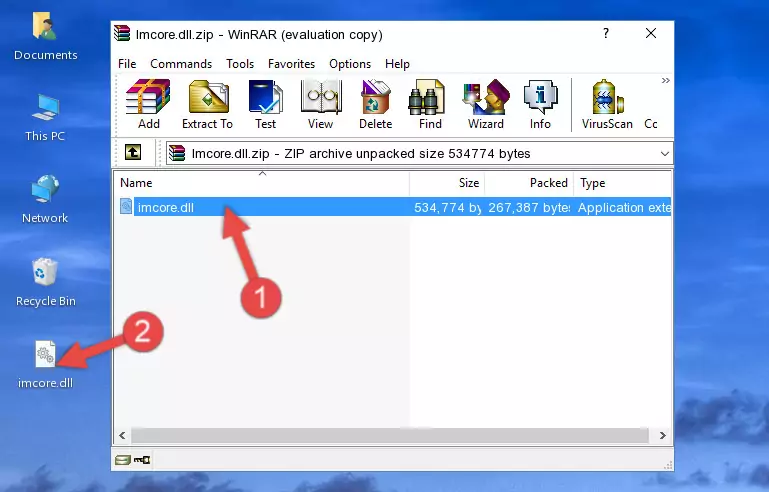This screenshot has width=769, height=492.
Task: Close the WinRAR window
Action: coord(651,33)
